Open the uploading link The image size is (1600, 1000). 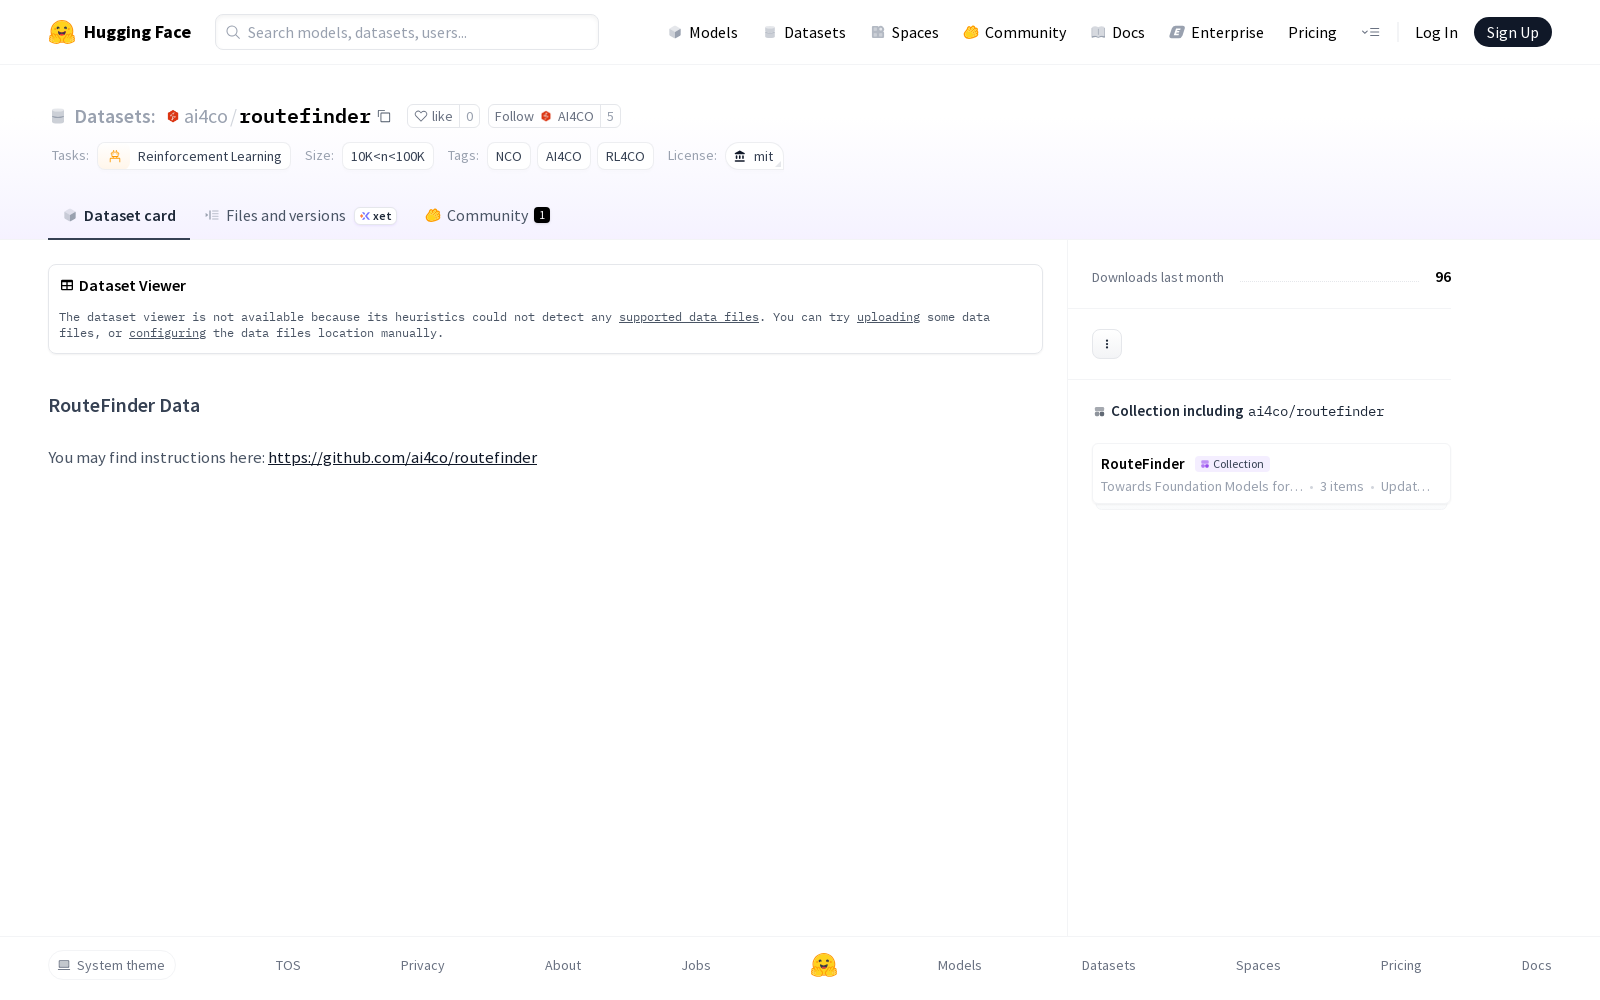888,317
